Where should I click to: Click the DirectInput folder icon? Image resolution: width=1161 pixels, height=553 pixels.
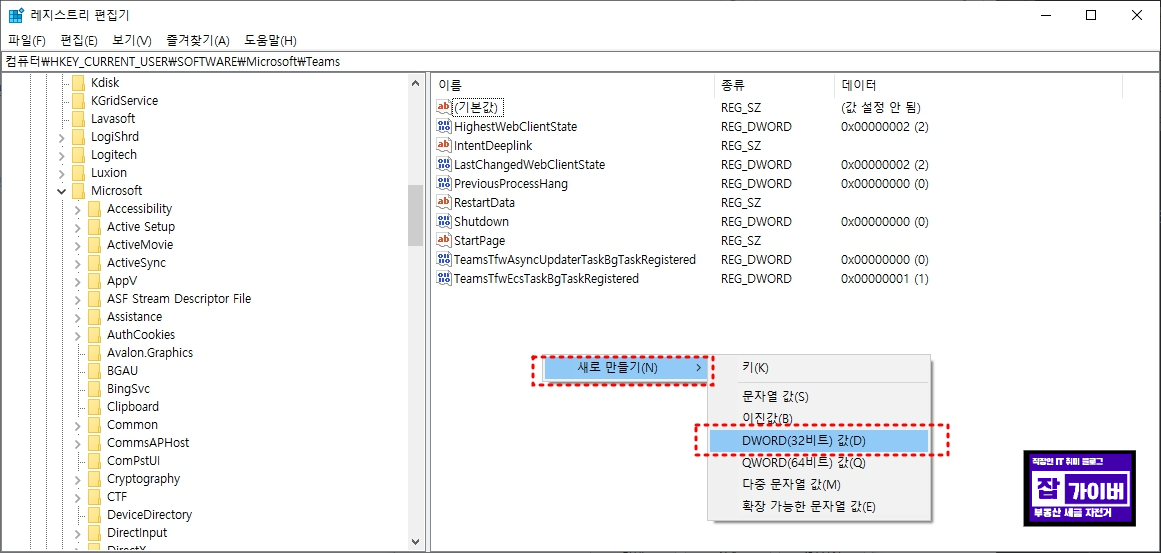click(94, 532)
